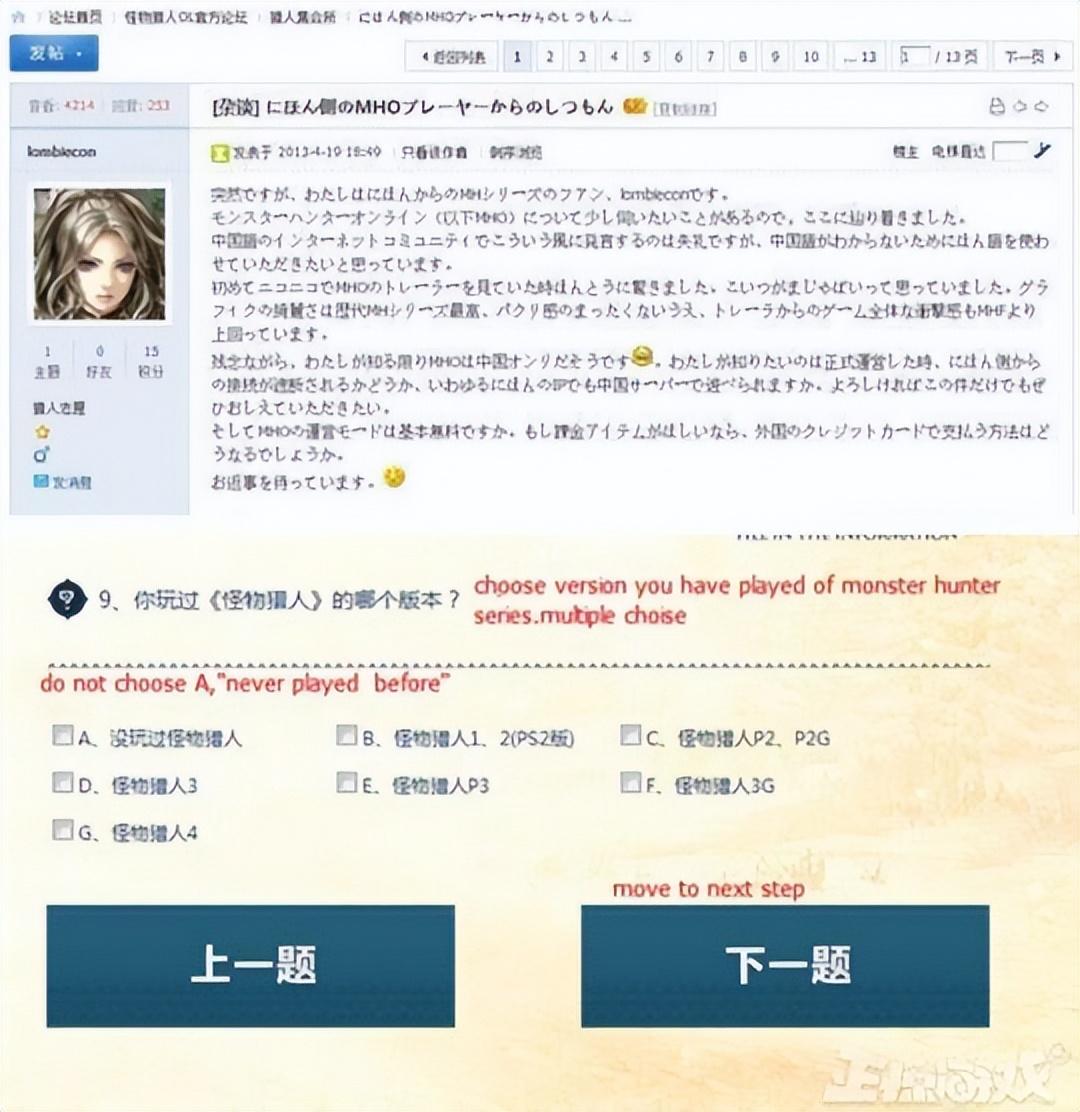Click the send message envelope icon

click(41, 482)
